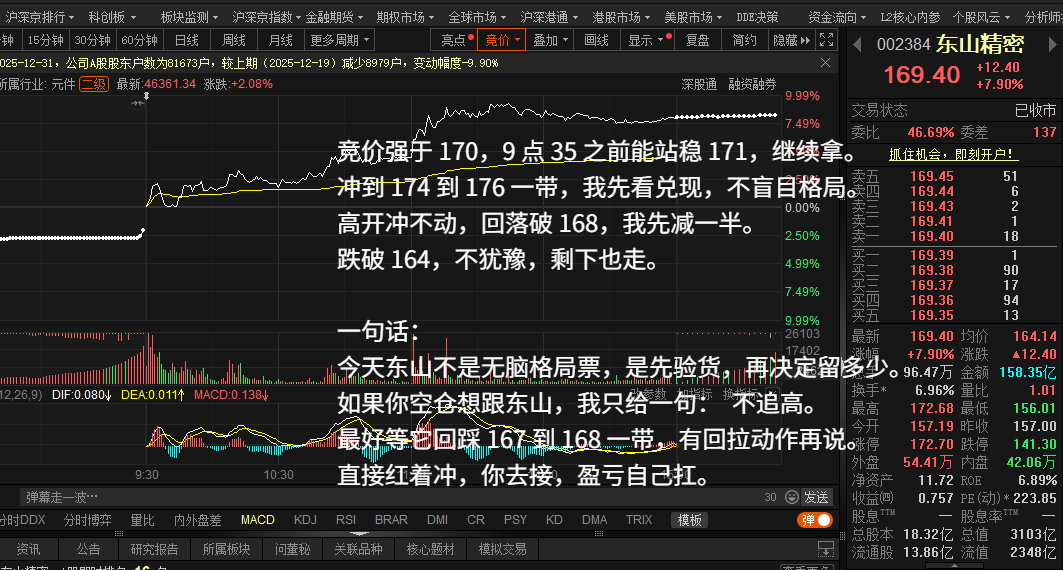This screenshot has width=1063, height=570.
Task: Toggle the 亮点 highlights button
Action: click(x=454, y=40)
